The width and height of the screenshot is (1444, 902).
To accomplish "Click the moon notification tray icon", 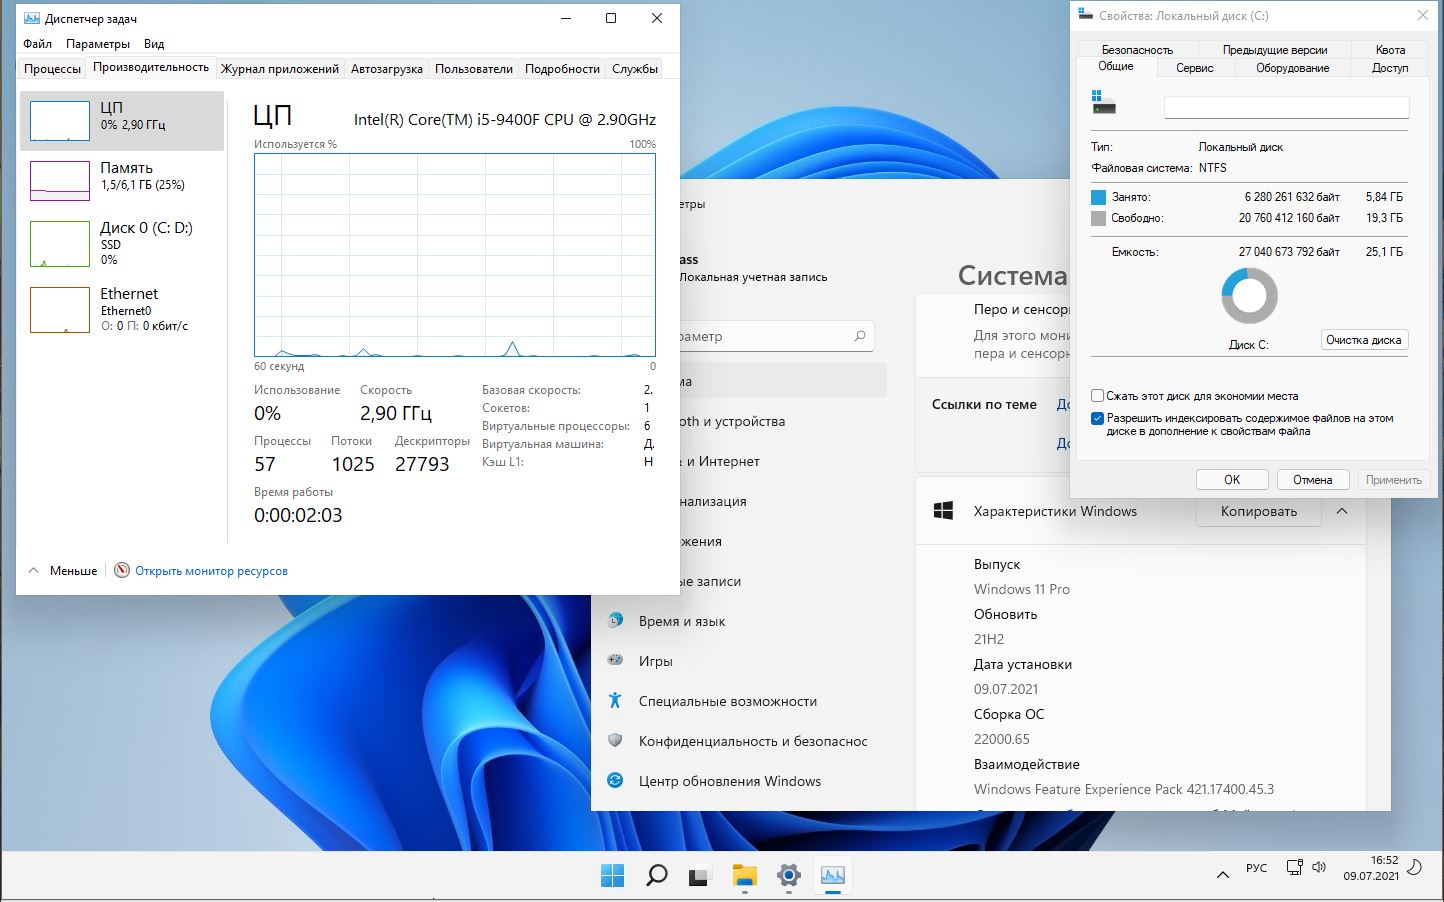I will 1415,868.
